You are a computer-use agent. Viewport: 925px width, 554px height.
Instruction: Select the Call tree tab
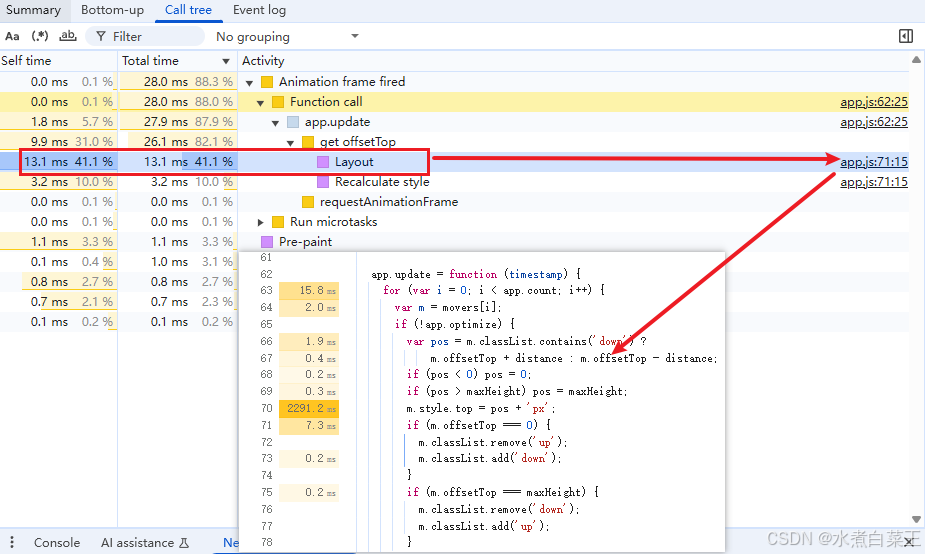[x=188, y=10]
